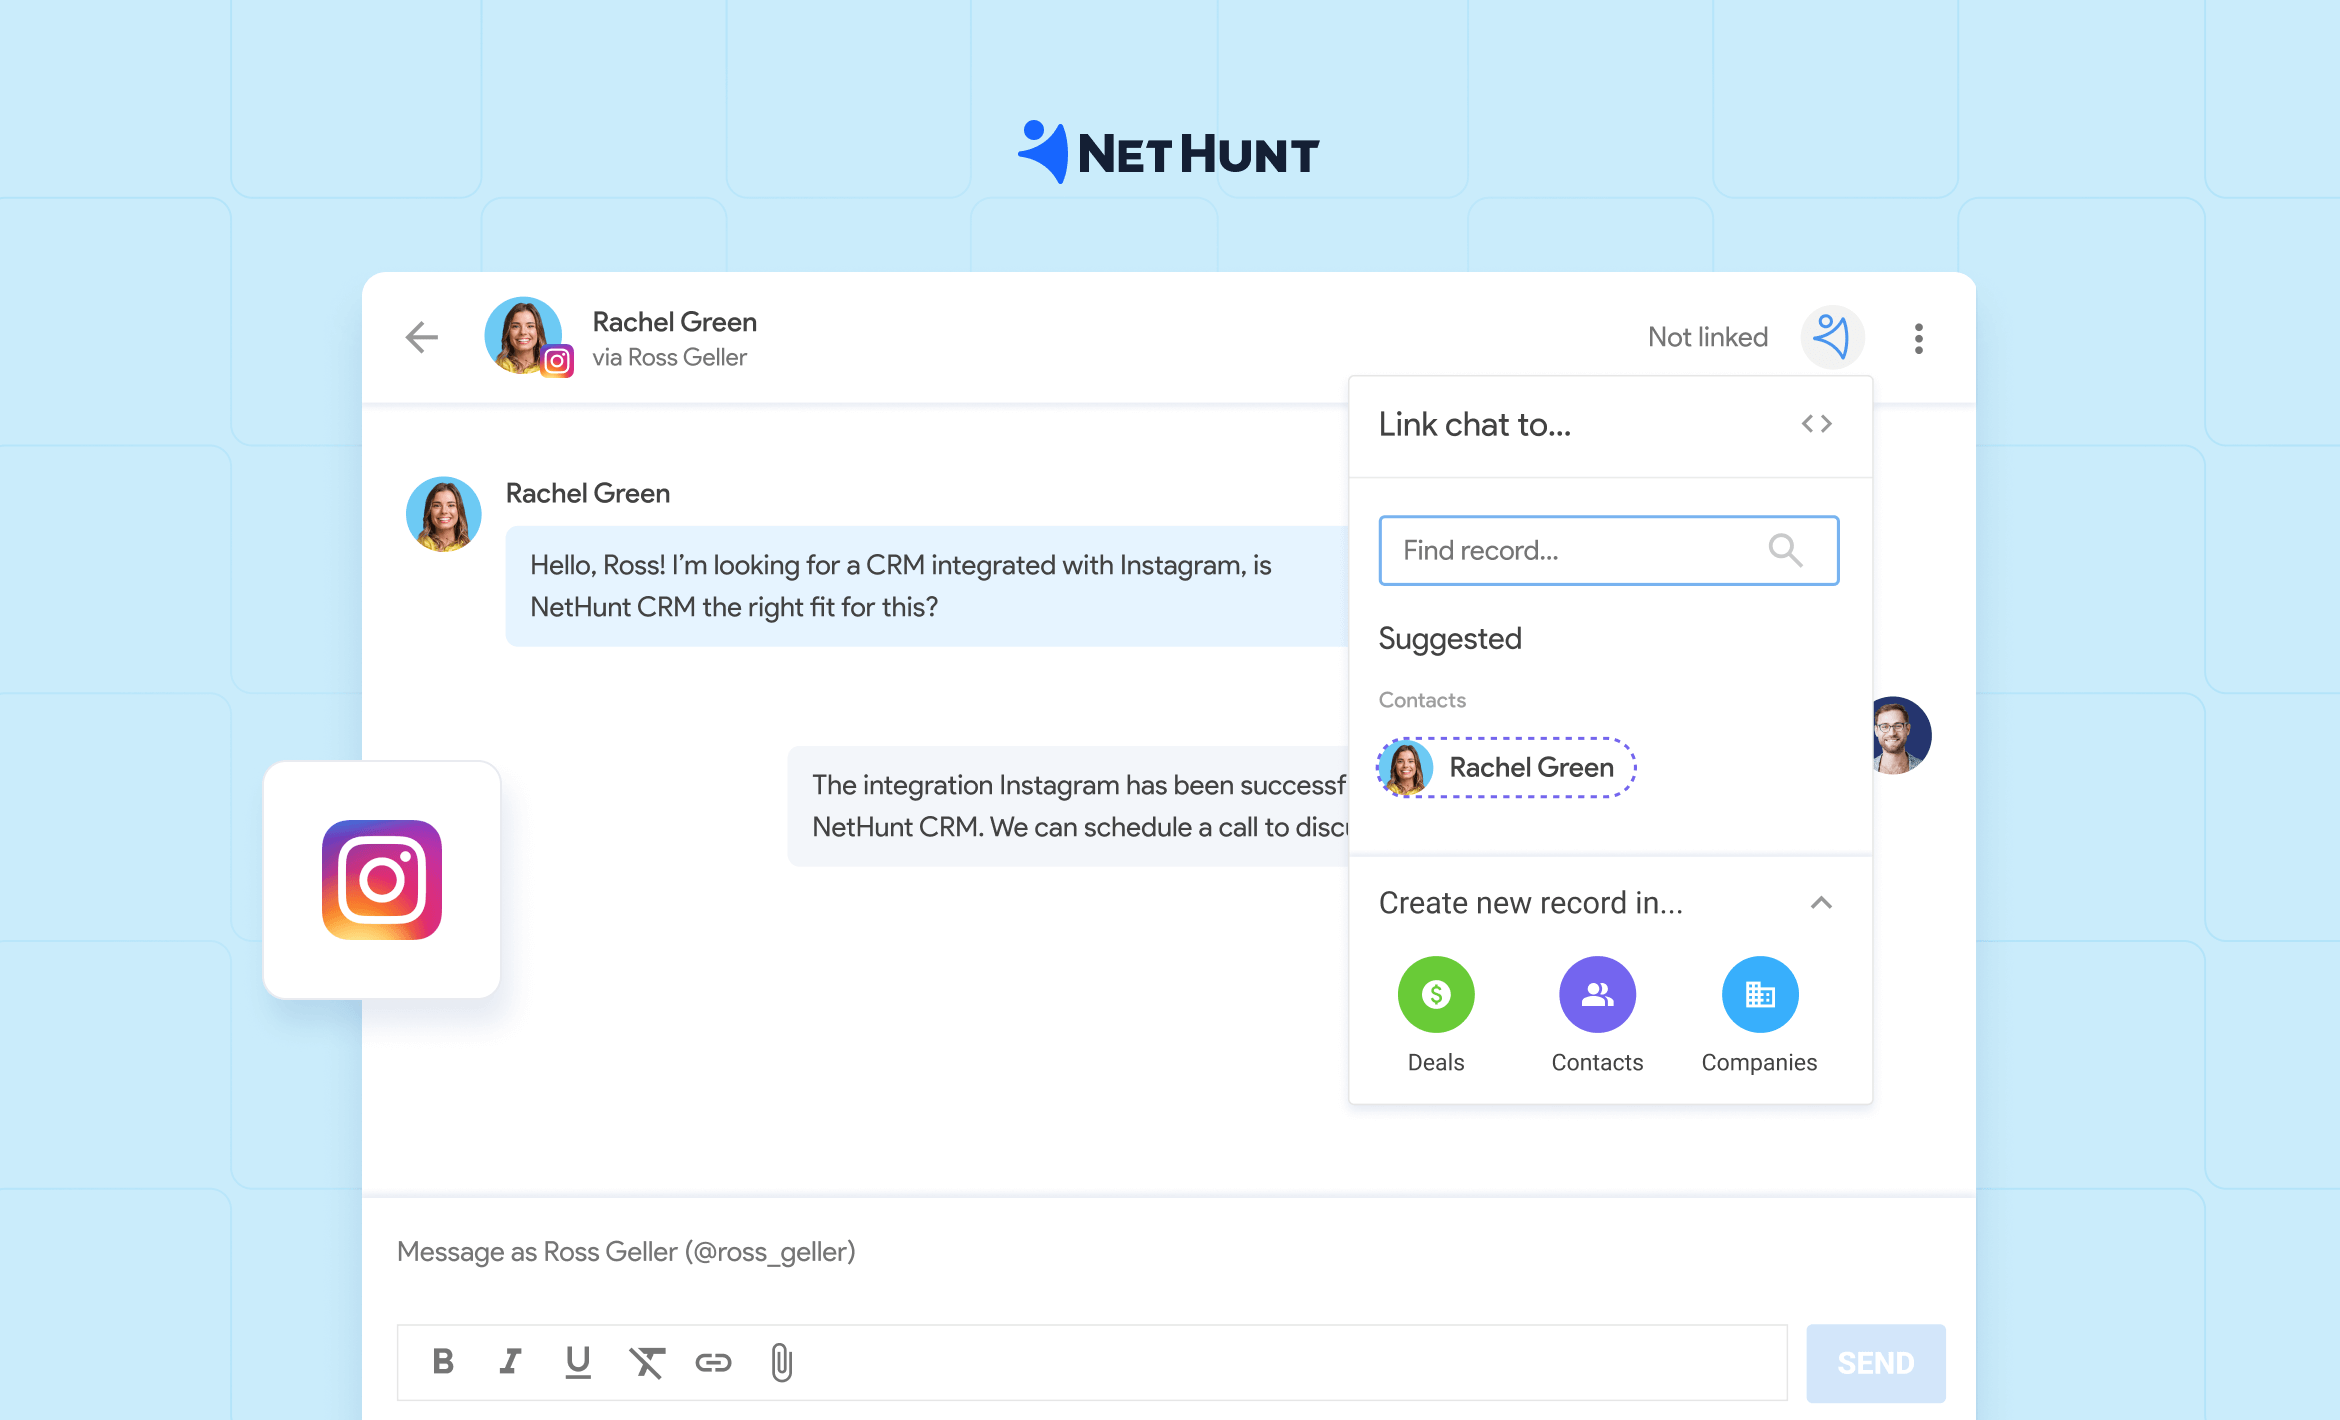This screenshot has height=1420, width=2340.
Task: Create a new Contacts record
Action: [x=1597, y=995]
